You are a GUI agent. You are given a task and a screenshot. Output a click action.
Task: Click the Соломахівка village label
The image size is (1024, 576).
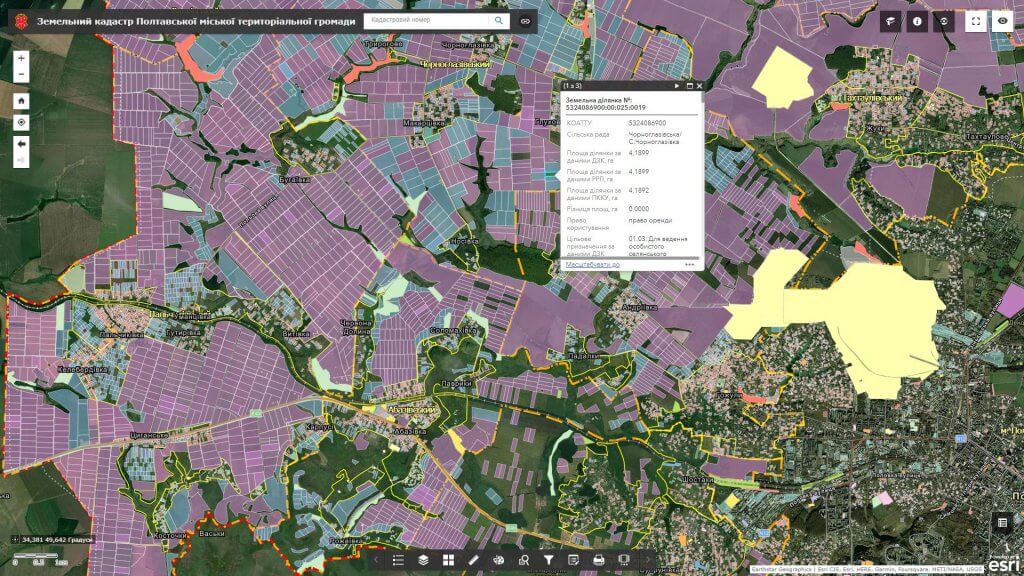pyautogui.click(x=454, y=330)
